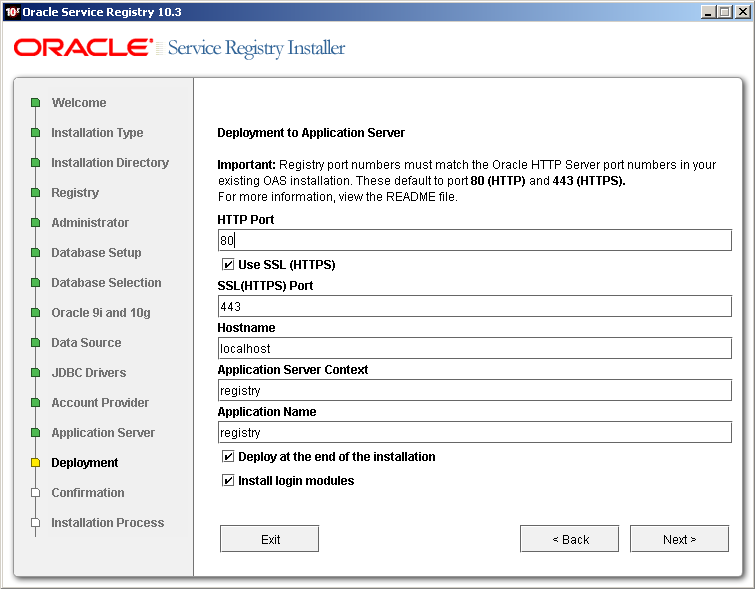755x589 pixels.
Task: Select the Deployment step label
Action: (x=85, y=463)
